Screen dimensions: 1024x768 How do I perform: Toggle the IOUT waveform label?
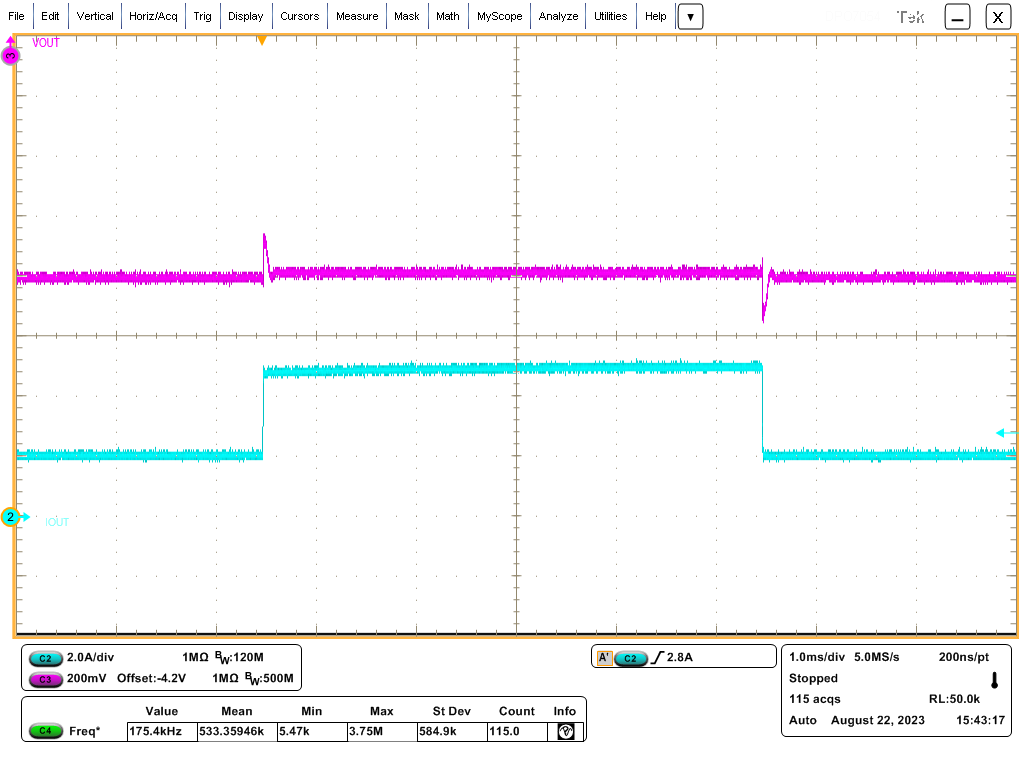click(55, 521)
